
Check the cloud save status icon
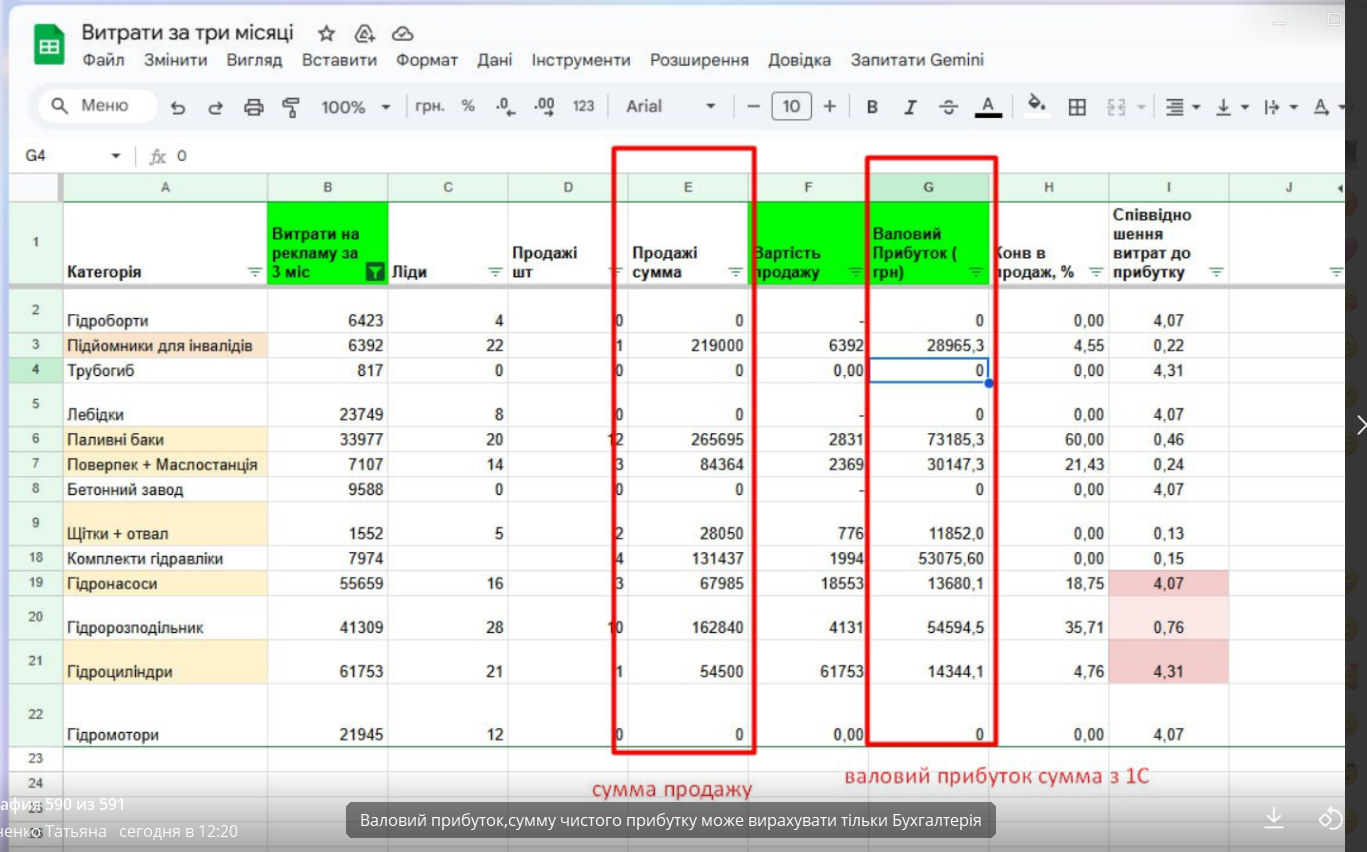402,33
